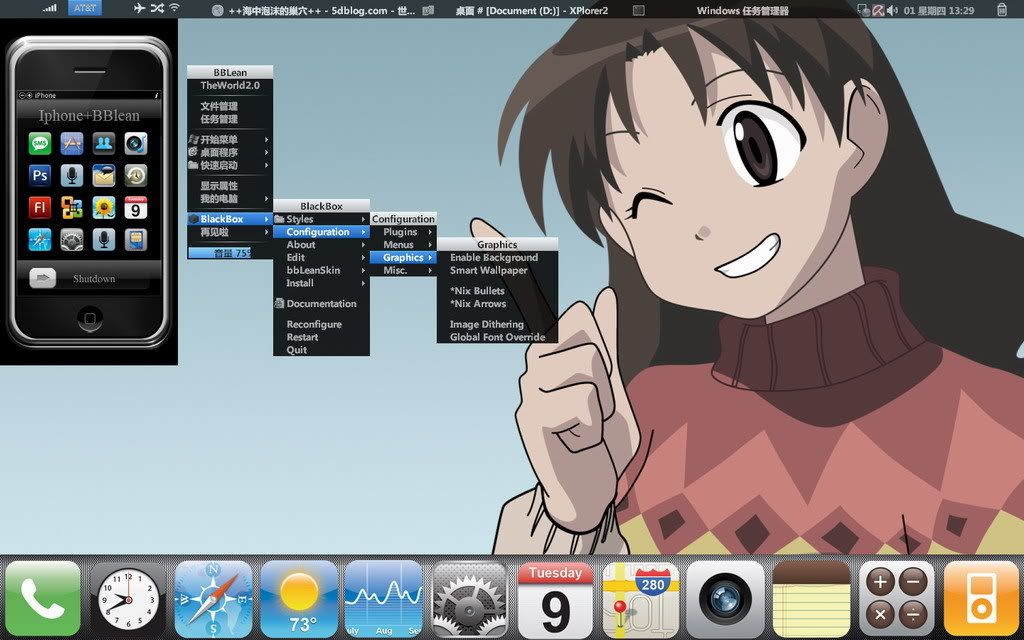The width and height of the screenshot is (1024, 640).
Task: Open the Calculator icon in the dock
Action: coord(897,598)
